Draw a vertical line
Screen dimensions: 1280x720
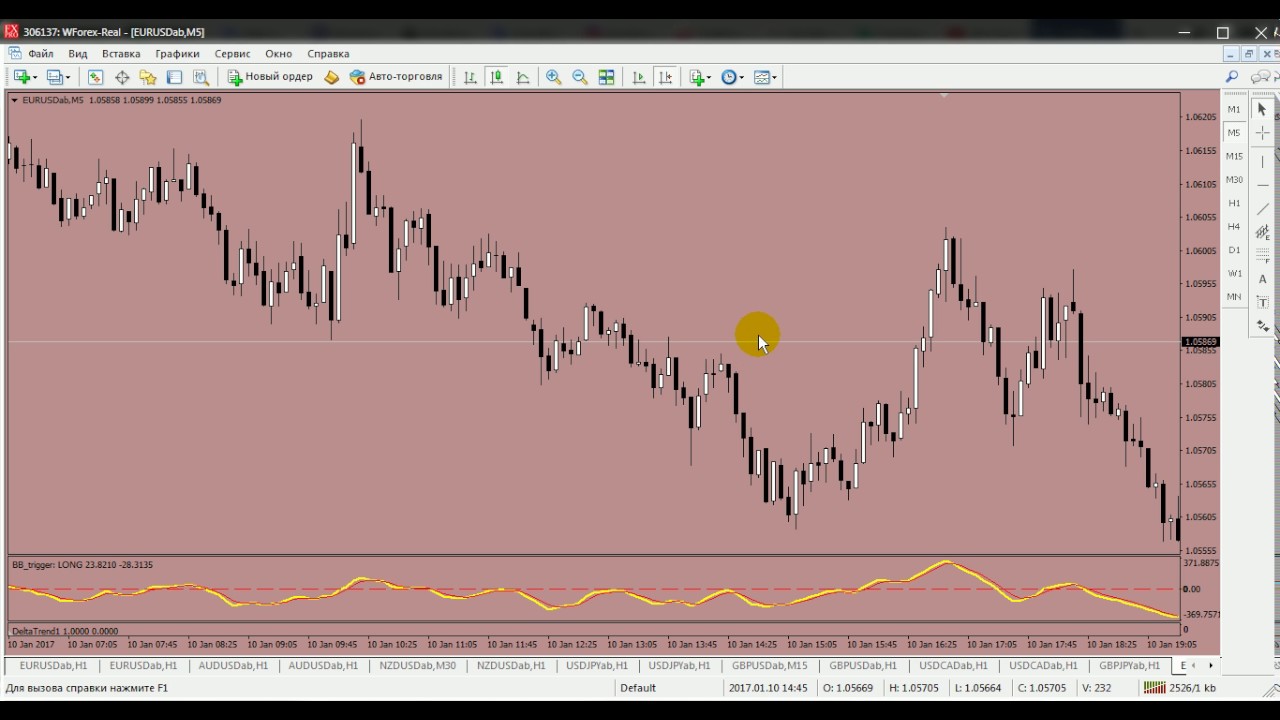[1262, 162]
